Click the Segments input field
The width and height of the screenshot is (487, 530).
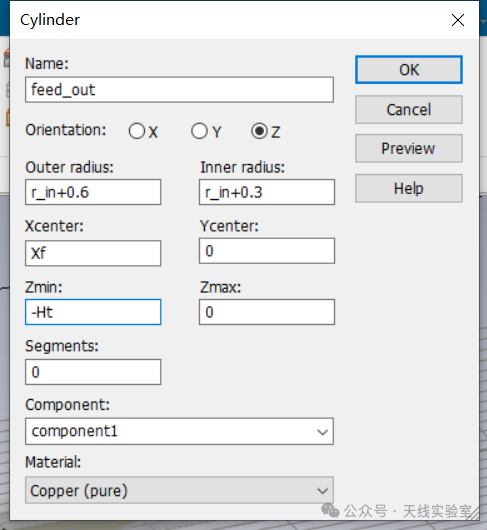pos(93,372)
